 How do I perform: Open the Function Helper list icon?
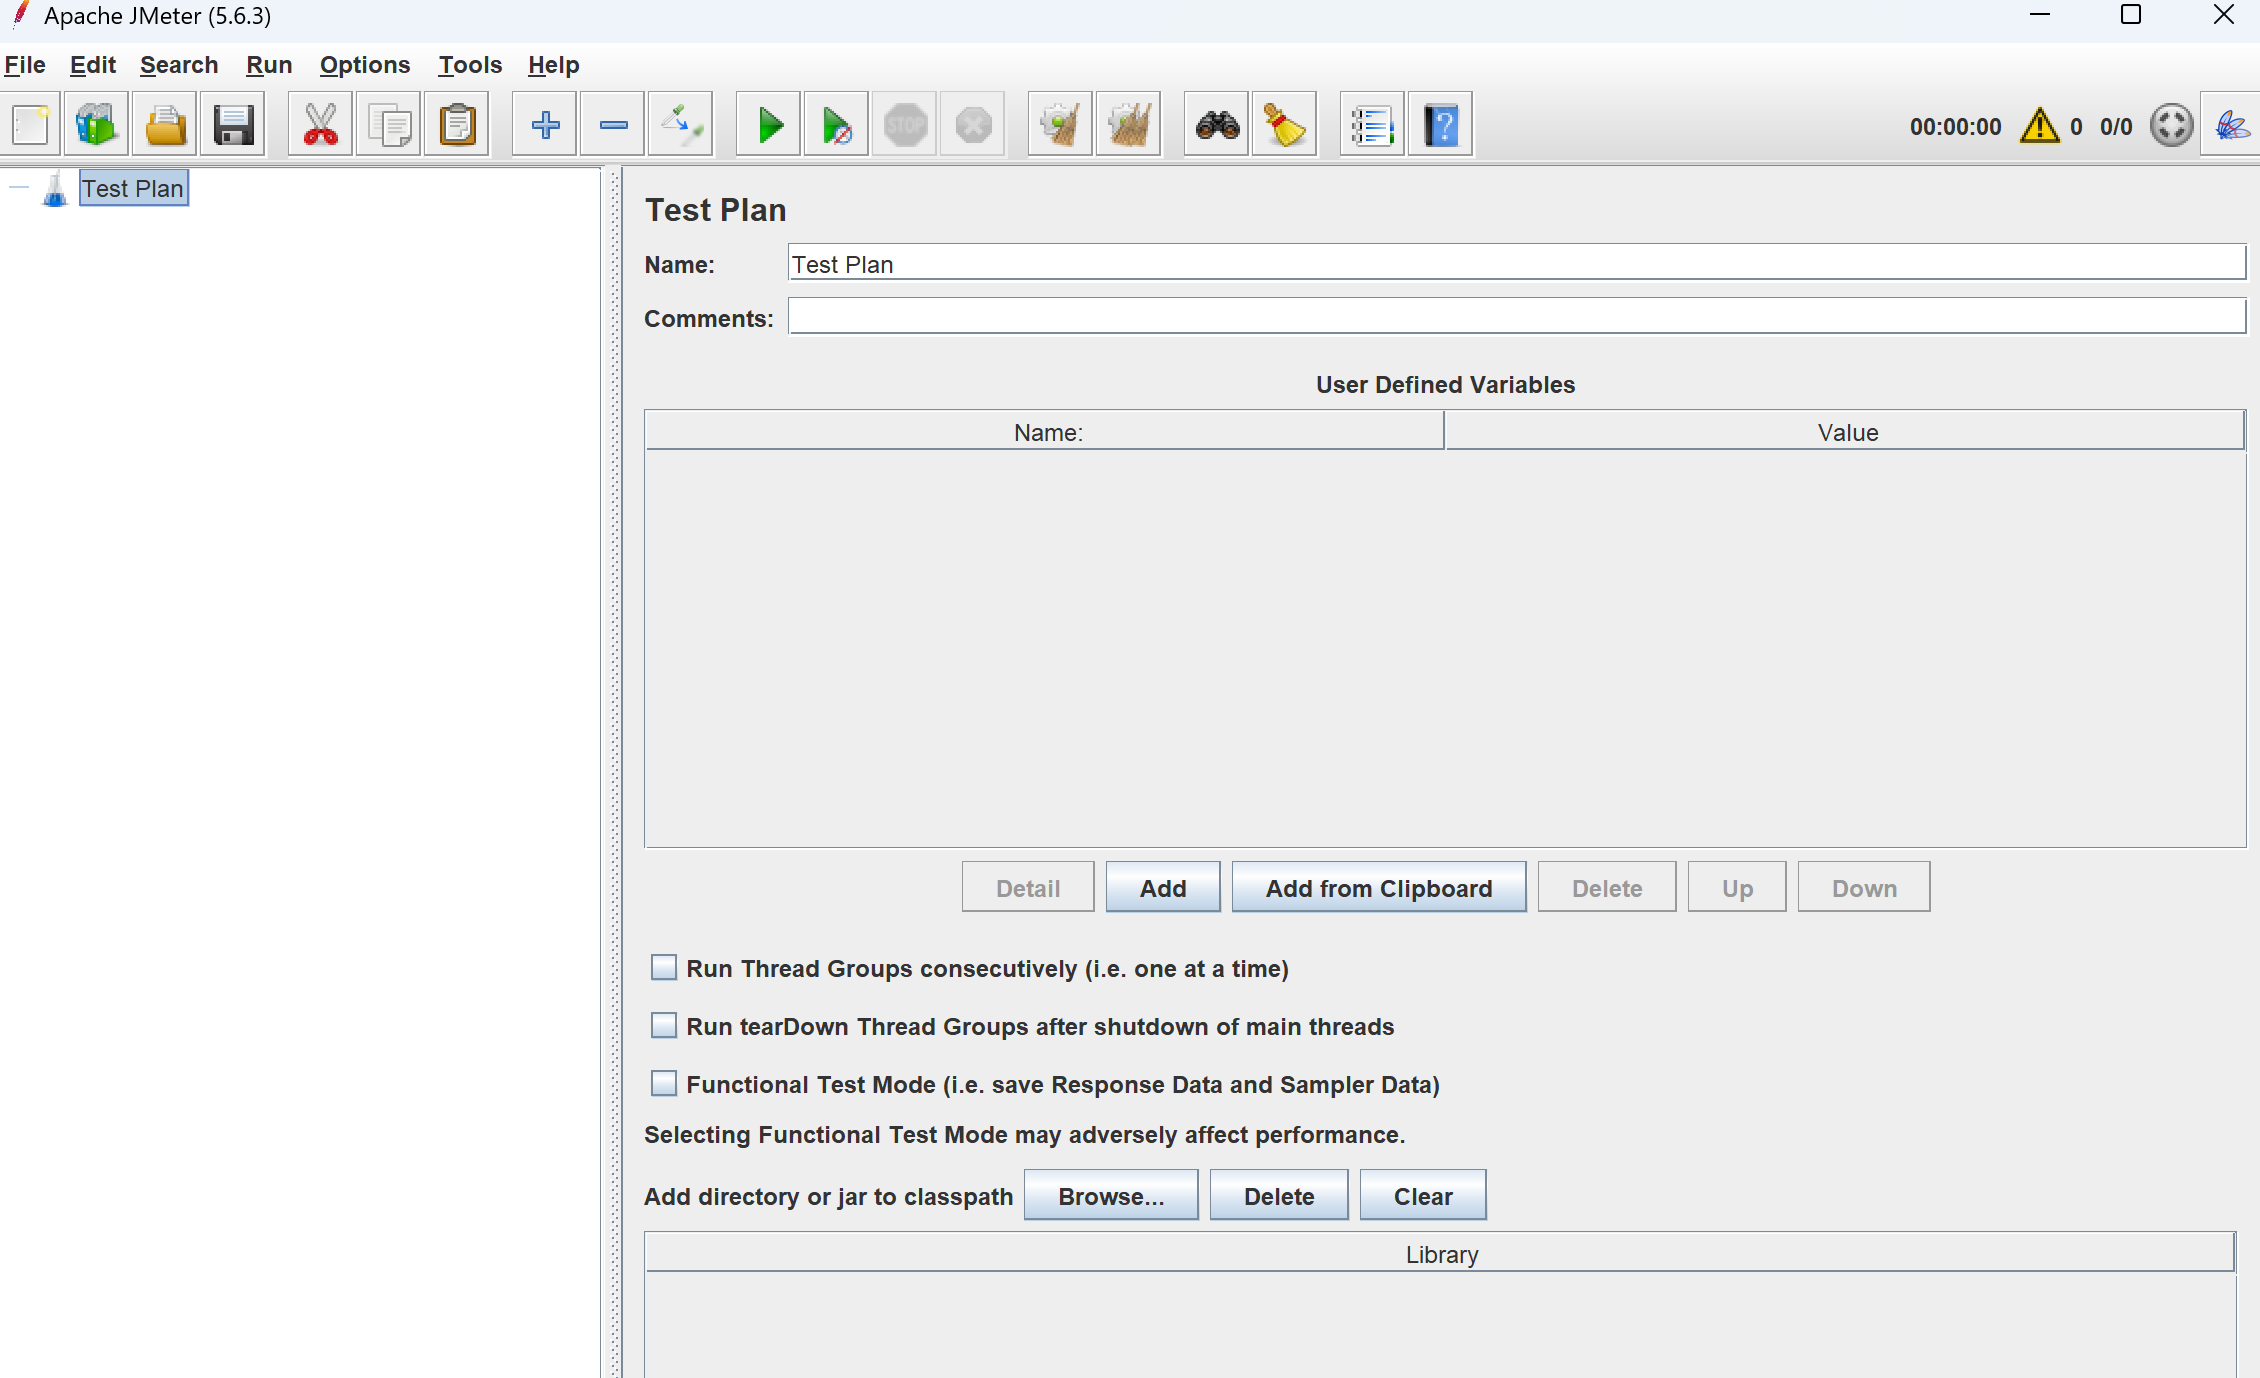(1373, 125)
